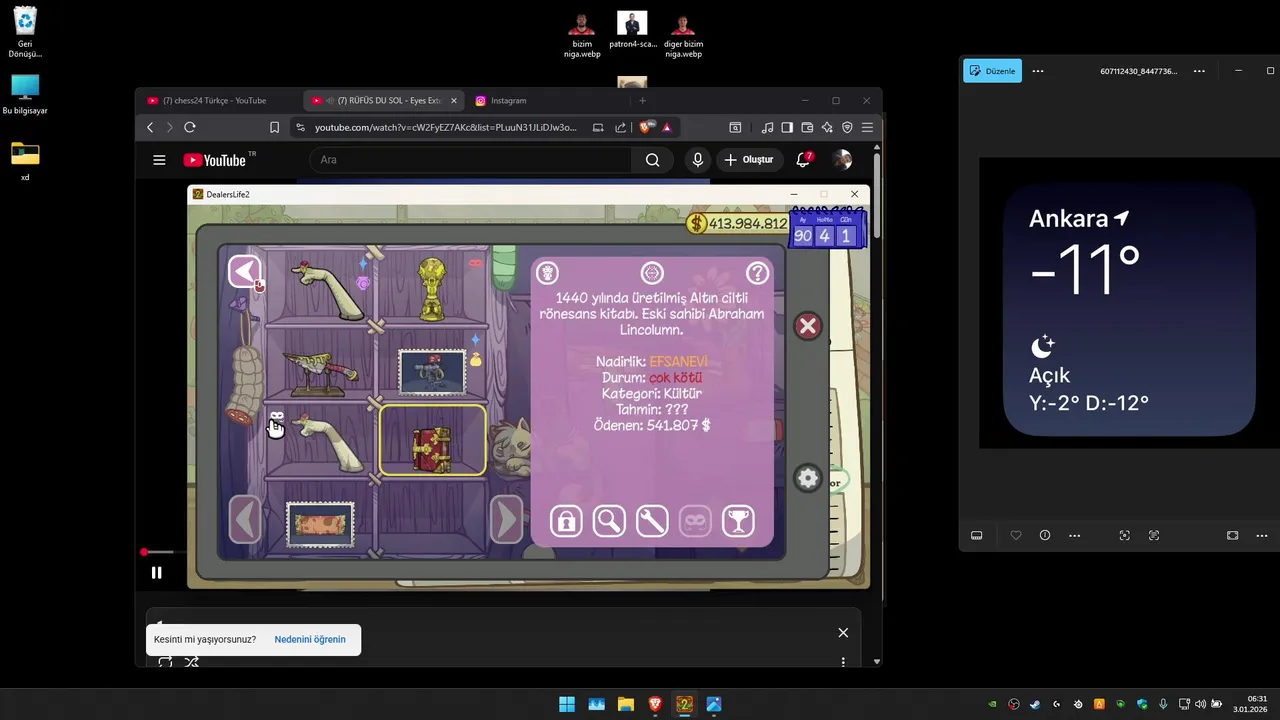Viewport: 1280px width, 720px height.
Task: Enter fullscreen with the Photos bottom-right icon
Action: (x=1232, y=535)
